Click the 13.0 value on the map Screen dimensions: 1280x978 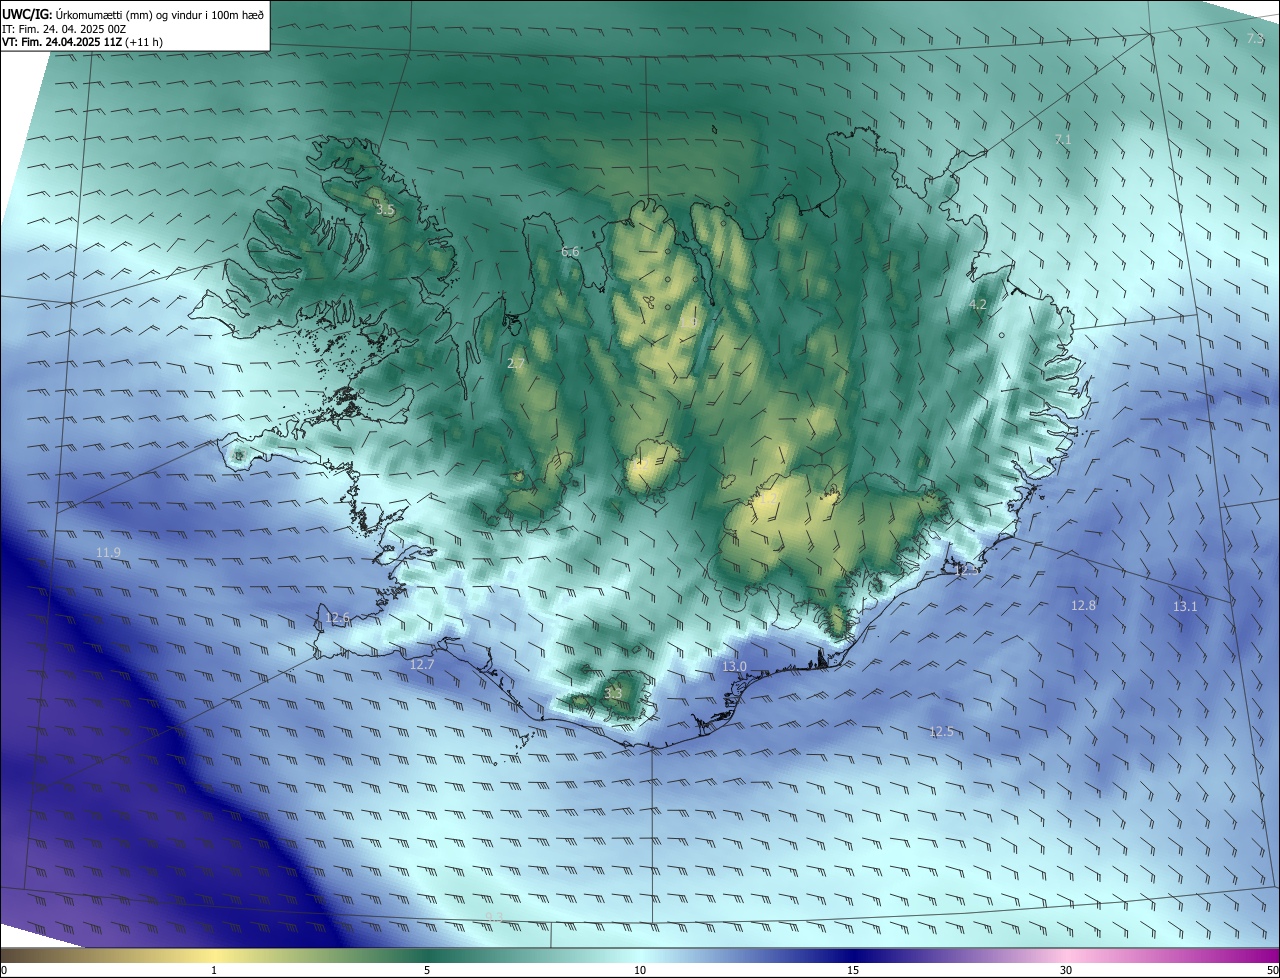[x=734, y=666]
